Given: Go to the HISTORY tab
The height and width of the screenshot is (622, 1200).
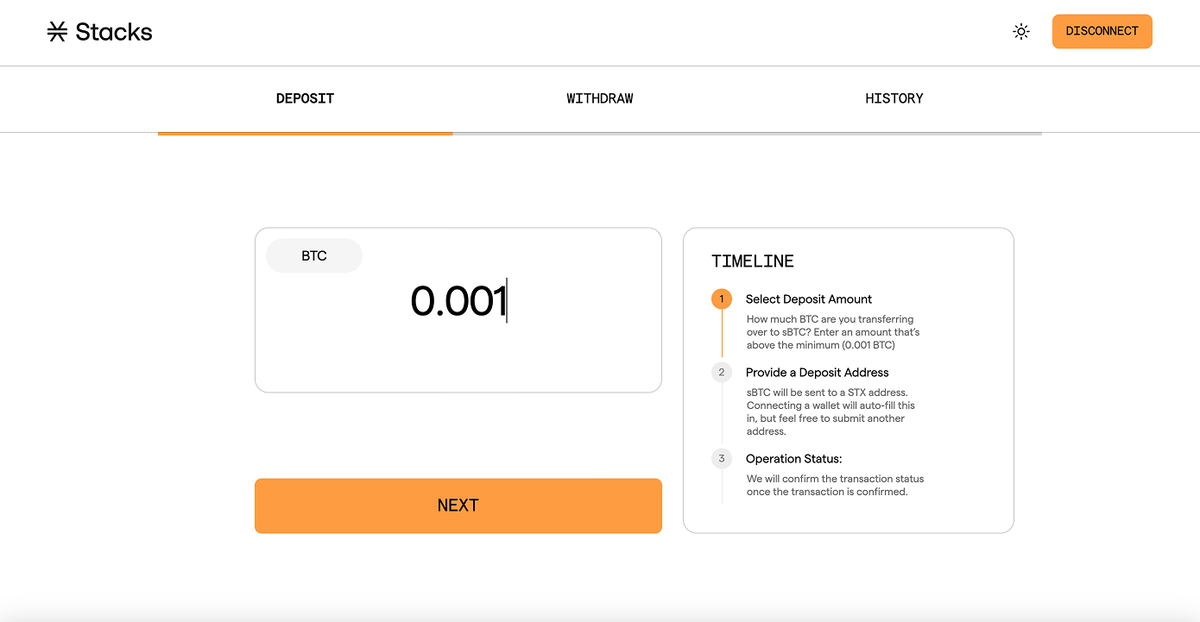Looking at the screenshot, I should tap(894, 99).
